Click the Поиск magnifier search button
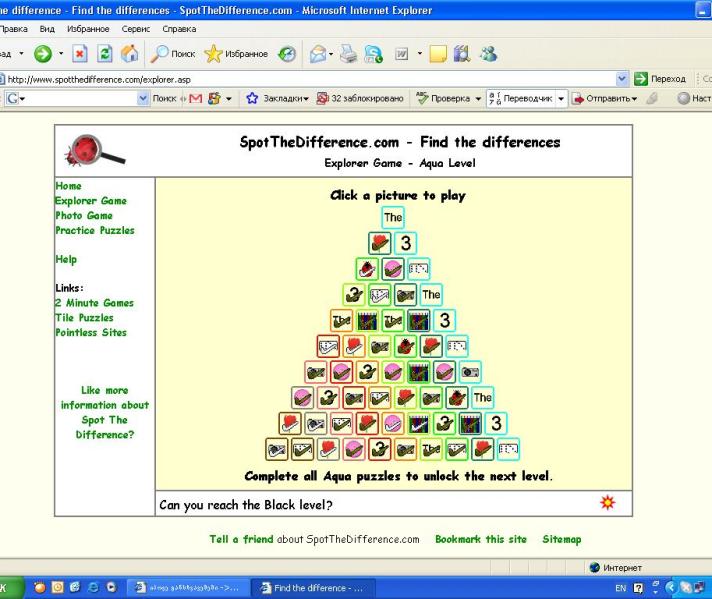The image size is (712, 599). [173, 54]
